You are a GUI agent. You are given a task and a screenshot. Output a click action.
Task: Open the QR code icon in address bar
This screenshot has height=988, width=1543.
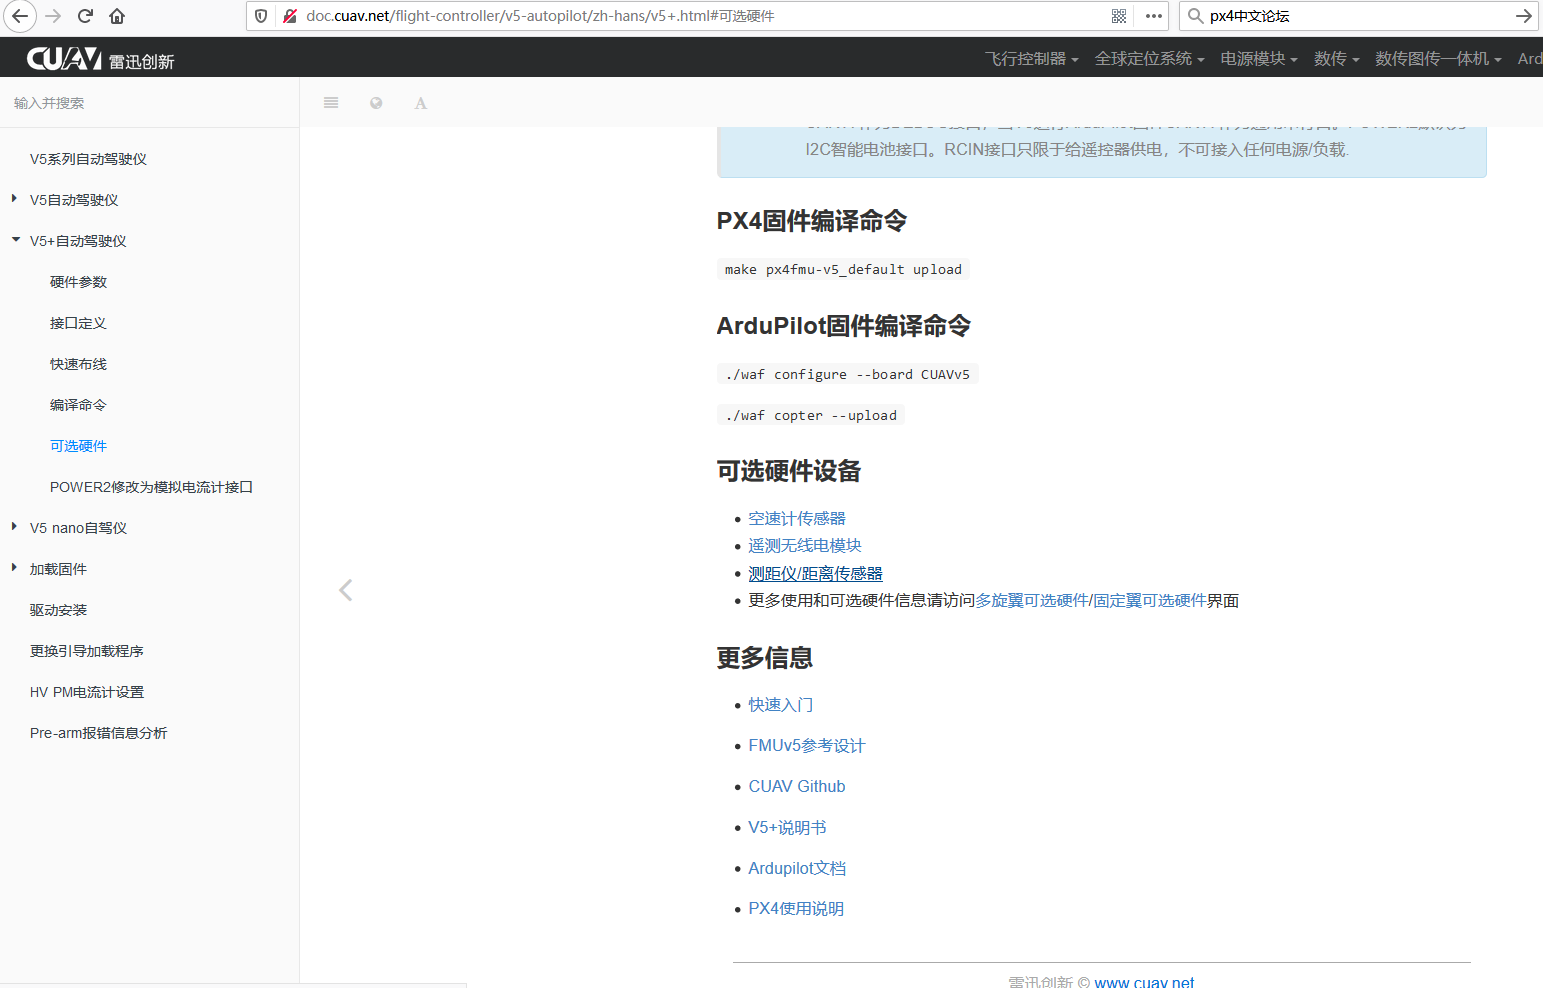1119,16
